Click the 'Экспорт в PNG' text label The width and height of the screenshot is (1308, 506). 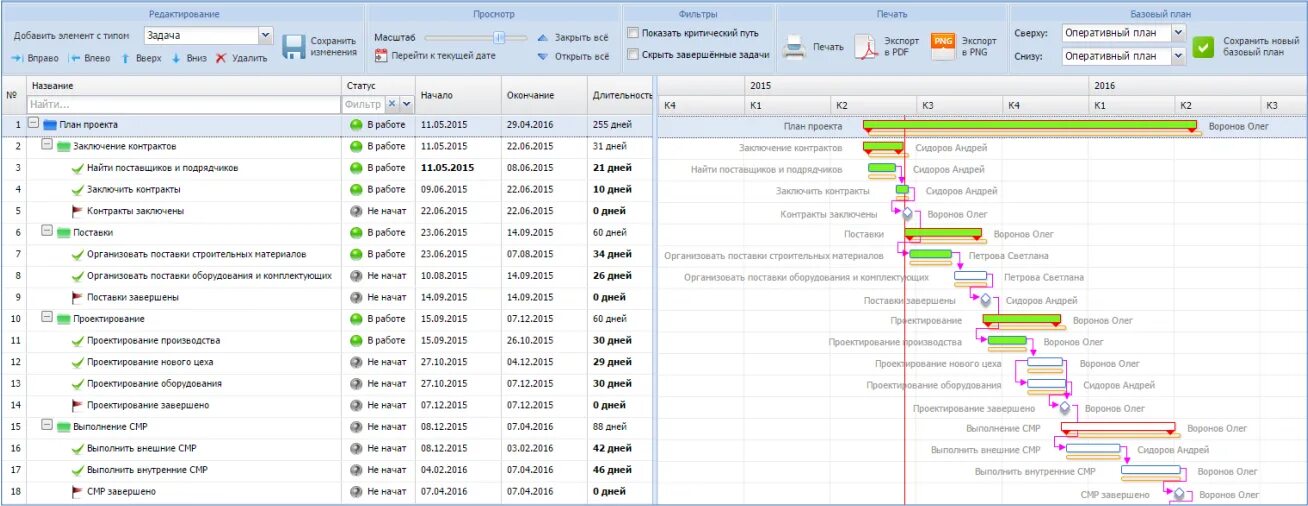pos(979,47)
